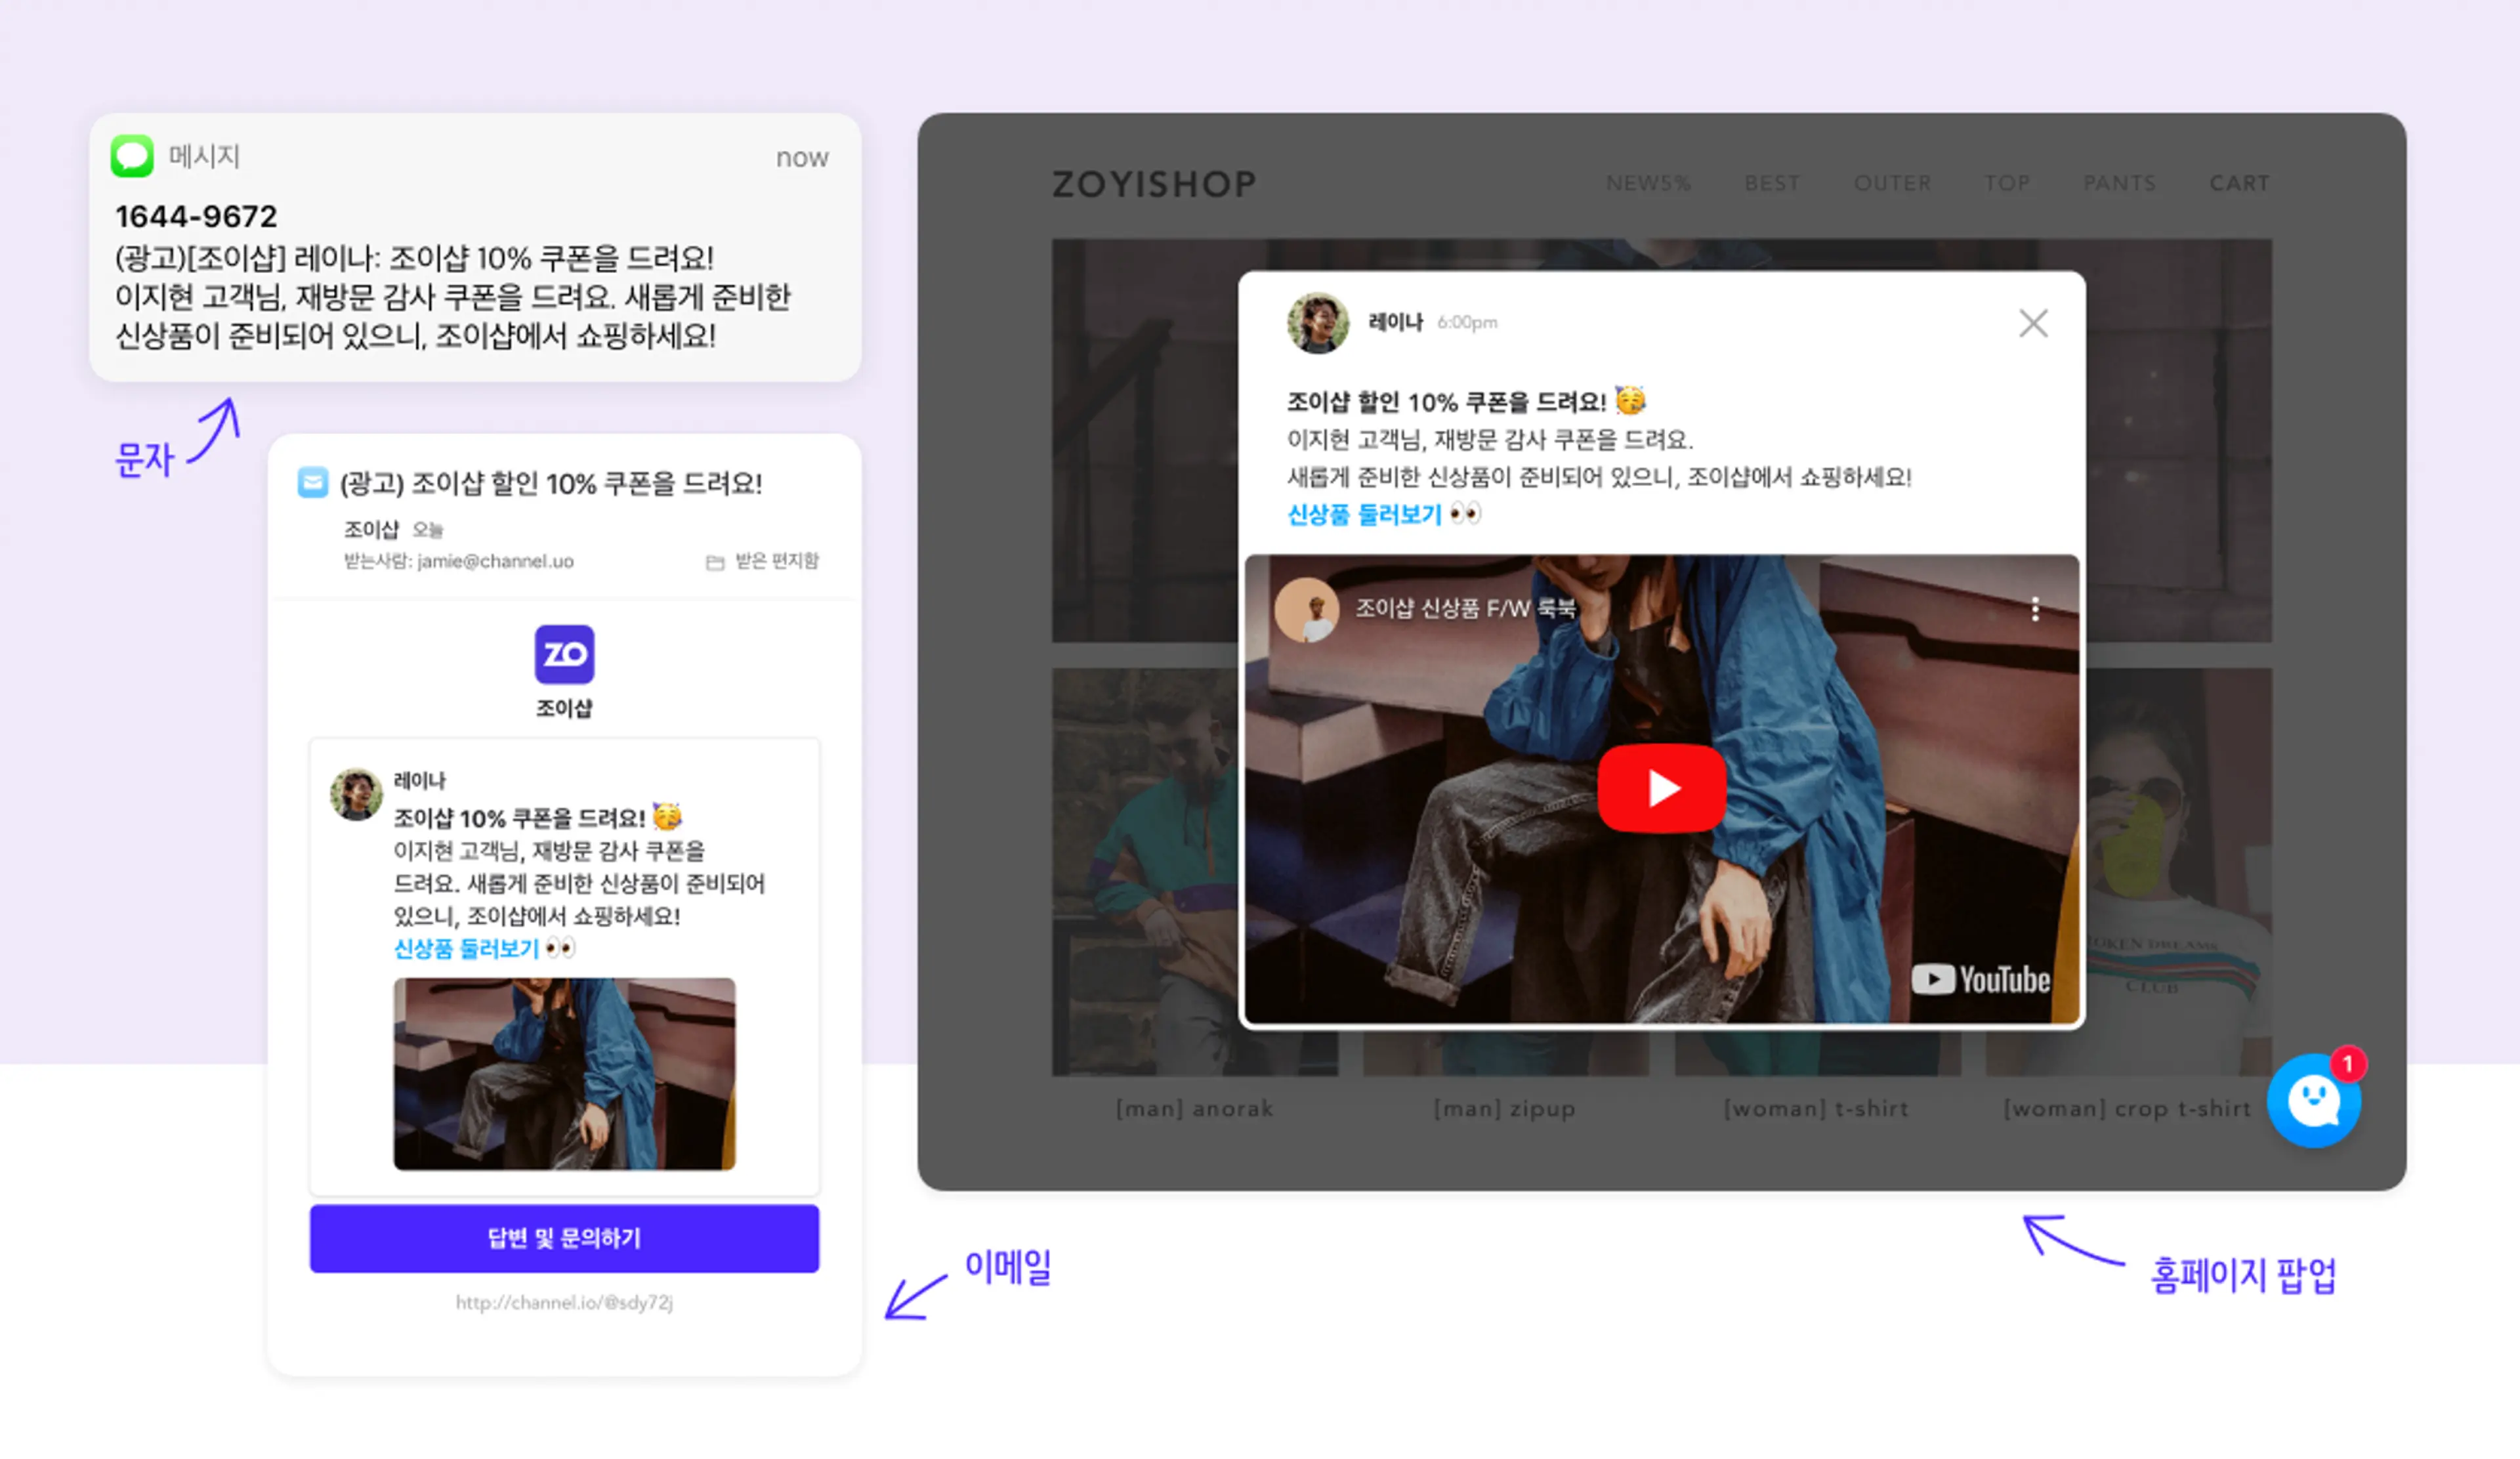This screenshot has height=1459, width=2520.
Task: Click the ZOYISHOP logo
Action: (1154, 184)
